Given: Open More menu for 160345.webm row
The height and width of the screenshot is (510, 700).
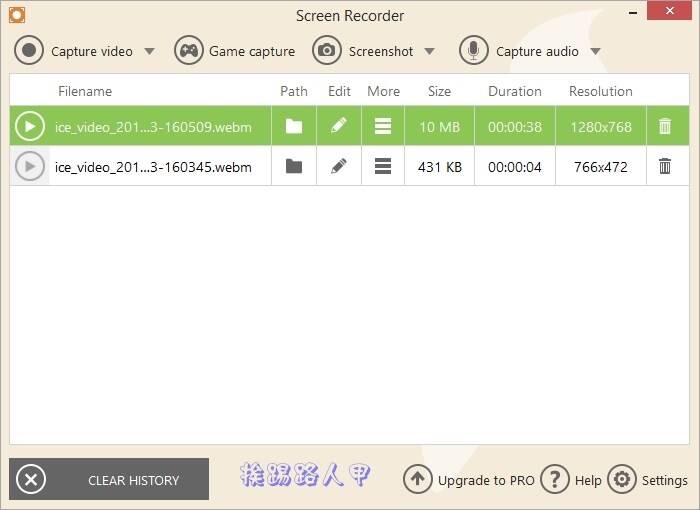Looking at the screenshot, I should point(383,167).
